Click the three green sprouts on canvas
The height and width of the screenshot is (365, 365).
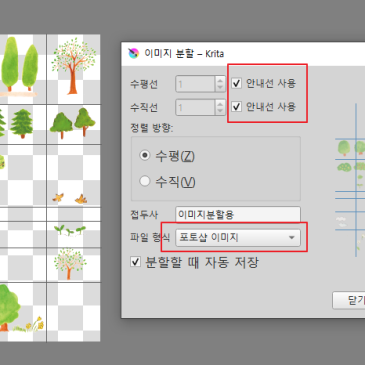(70, 230)
